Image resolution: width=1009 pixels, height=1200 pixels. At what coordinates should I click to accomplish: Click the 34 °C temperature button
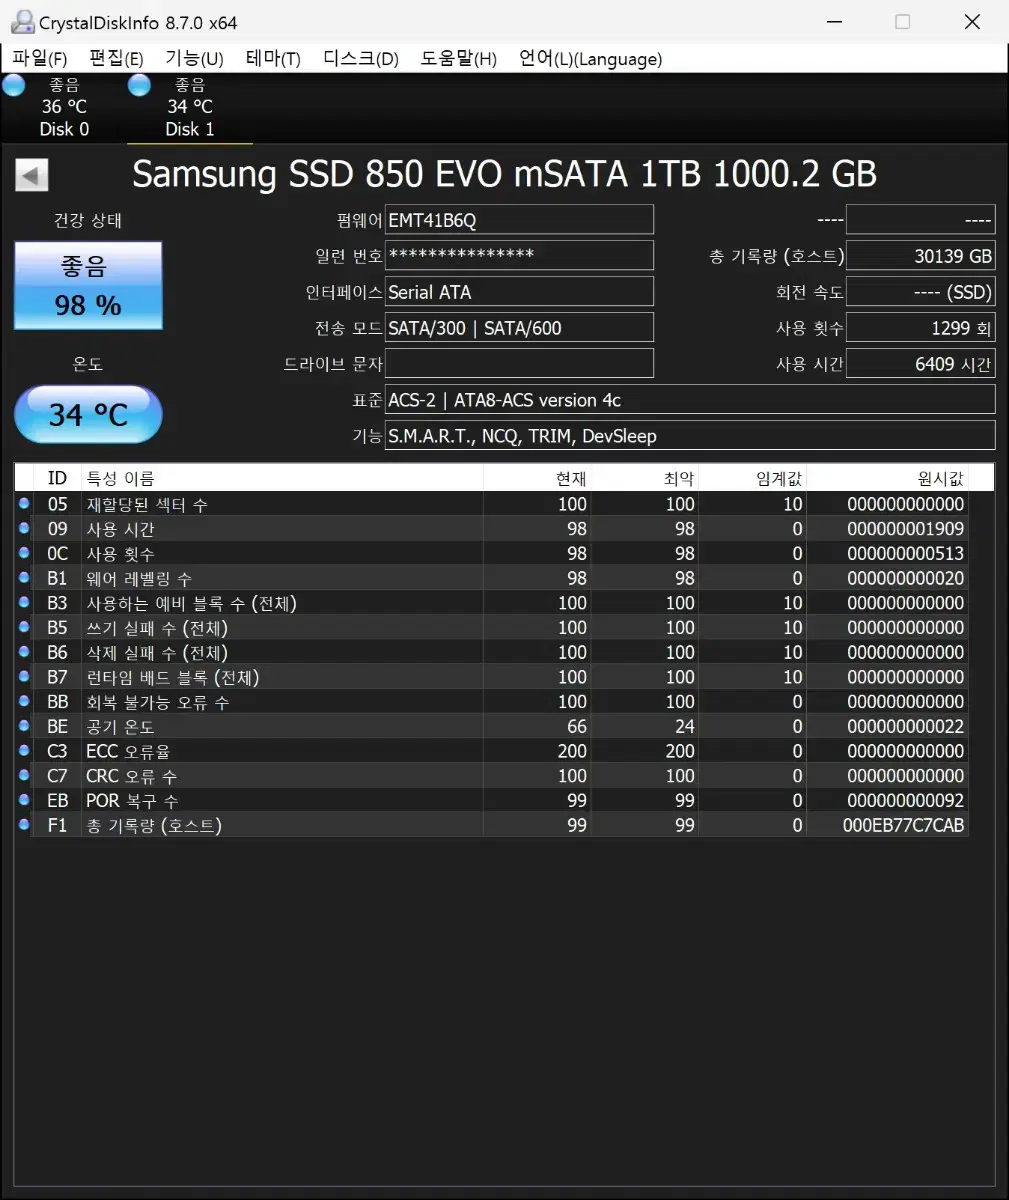(88, 414)
